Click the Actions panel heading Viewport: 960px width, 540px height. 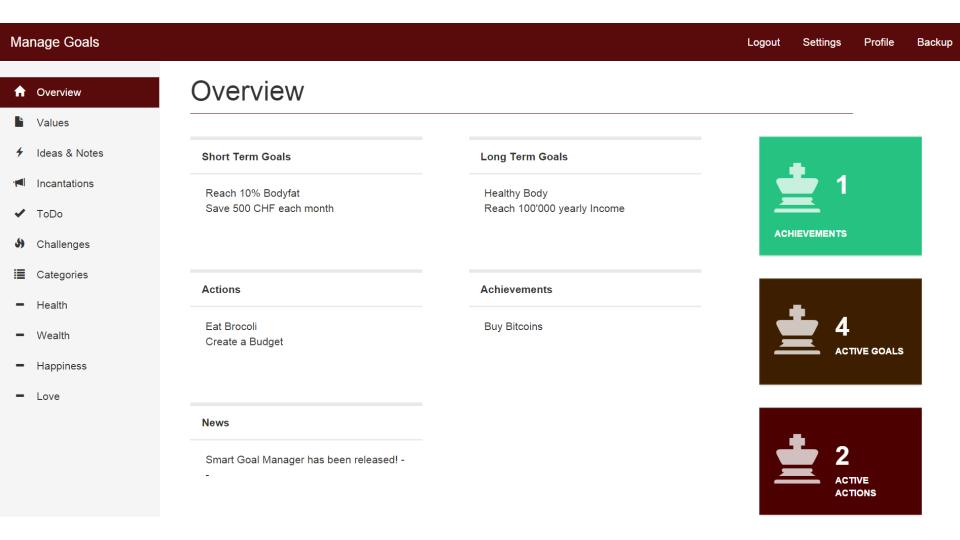(x=221, y=290)
